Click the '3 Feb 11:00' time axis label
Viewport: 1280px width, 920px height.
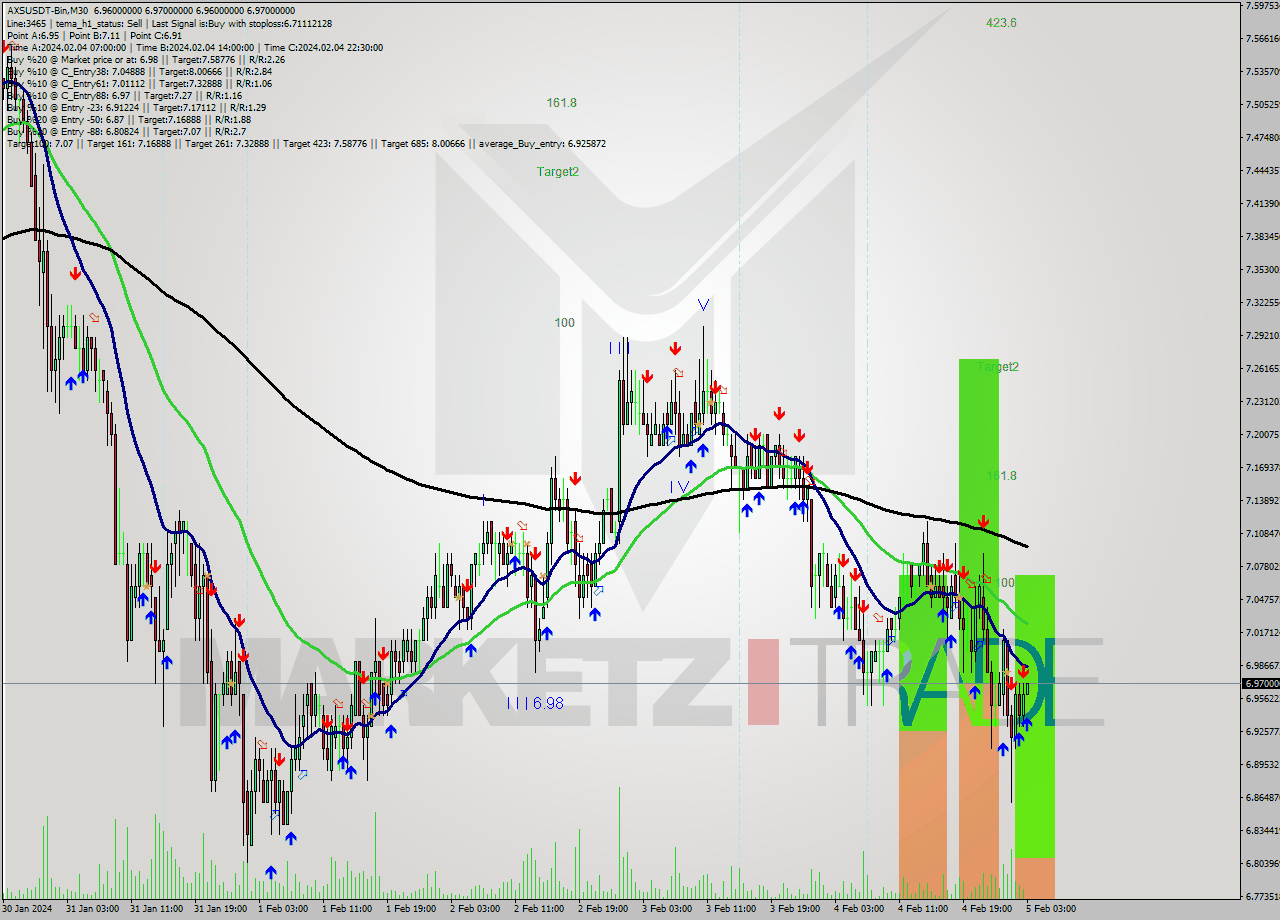(731, 909)
